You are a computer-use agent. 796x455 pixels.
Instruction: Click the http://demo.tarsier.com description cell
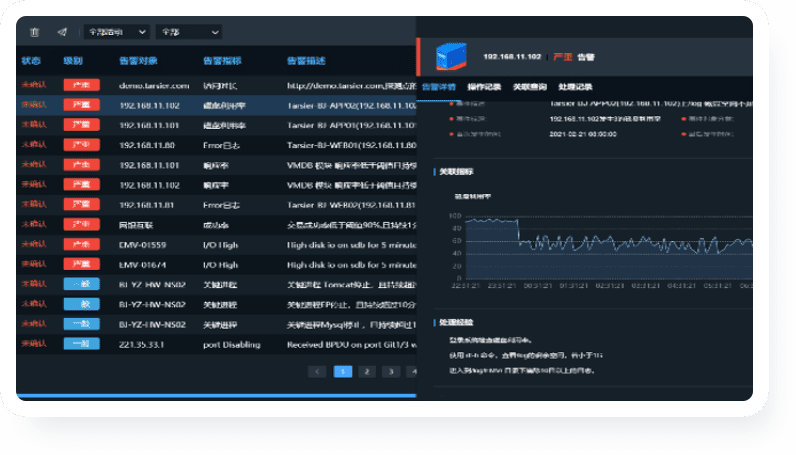351,85
